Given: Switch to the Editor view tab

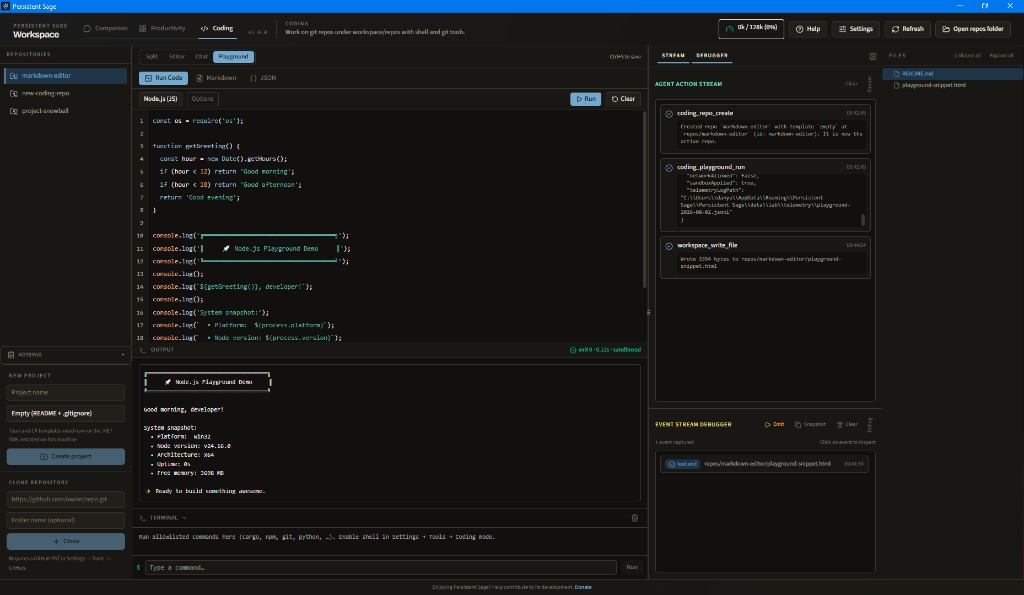Looking at the screenshot, I should pos(177,57).
